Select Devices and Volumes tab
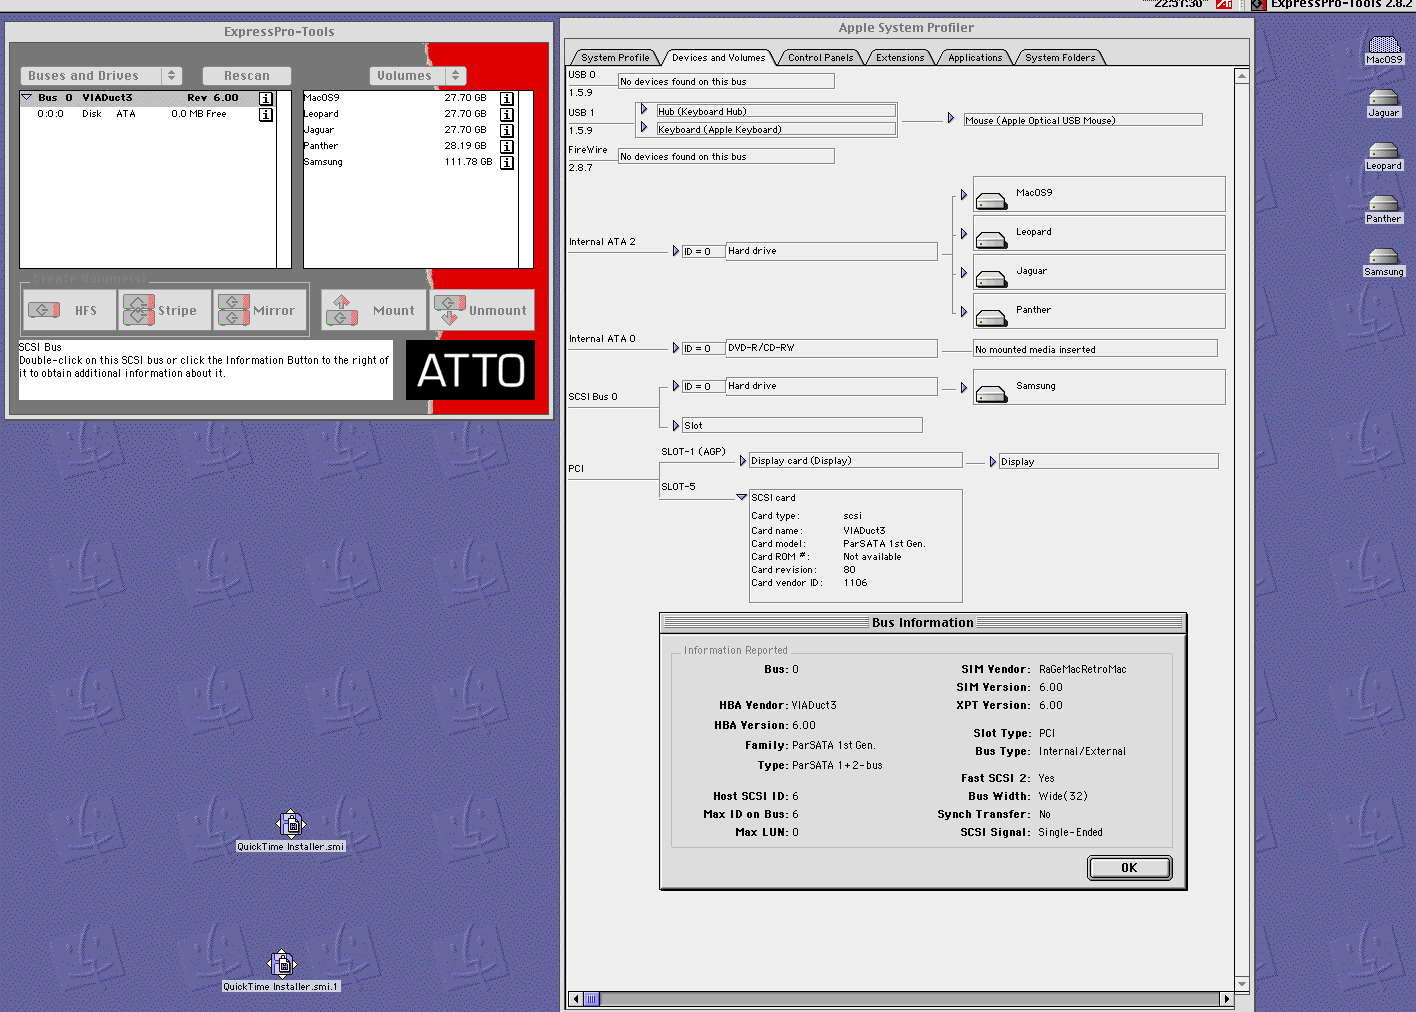This screenshot has height=1012, width=1416. (x=718, y=58)
